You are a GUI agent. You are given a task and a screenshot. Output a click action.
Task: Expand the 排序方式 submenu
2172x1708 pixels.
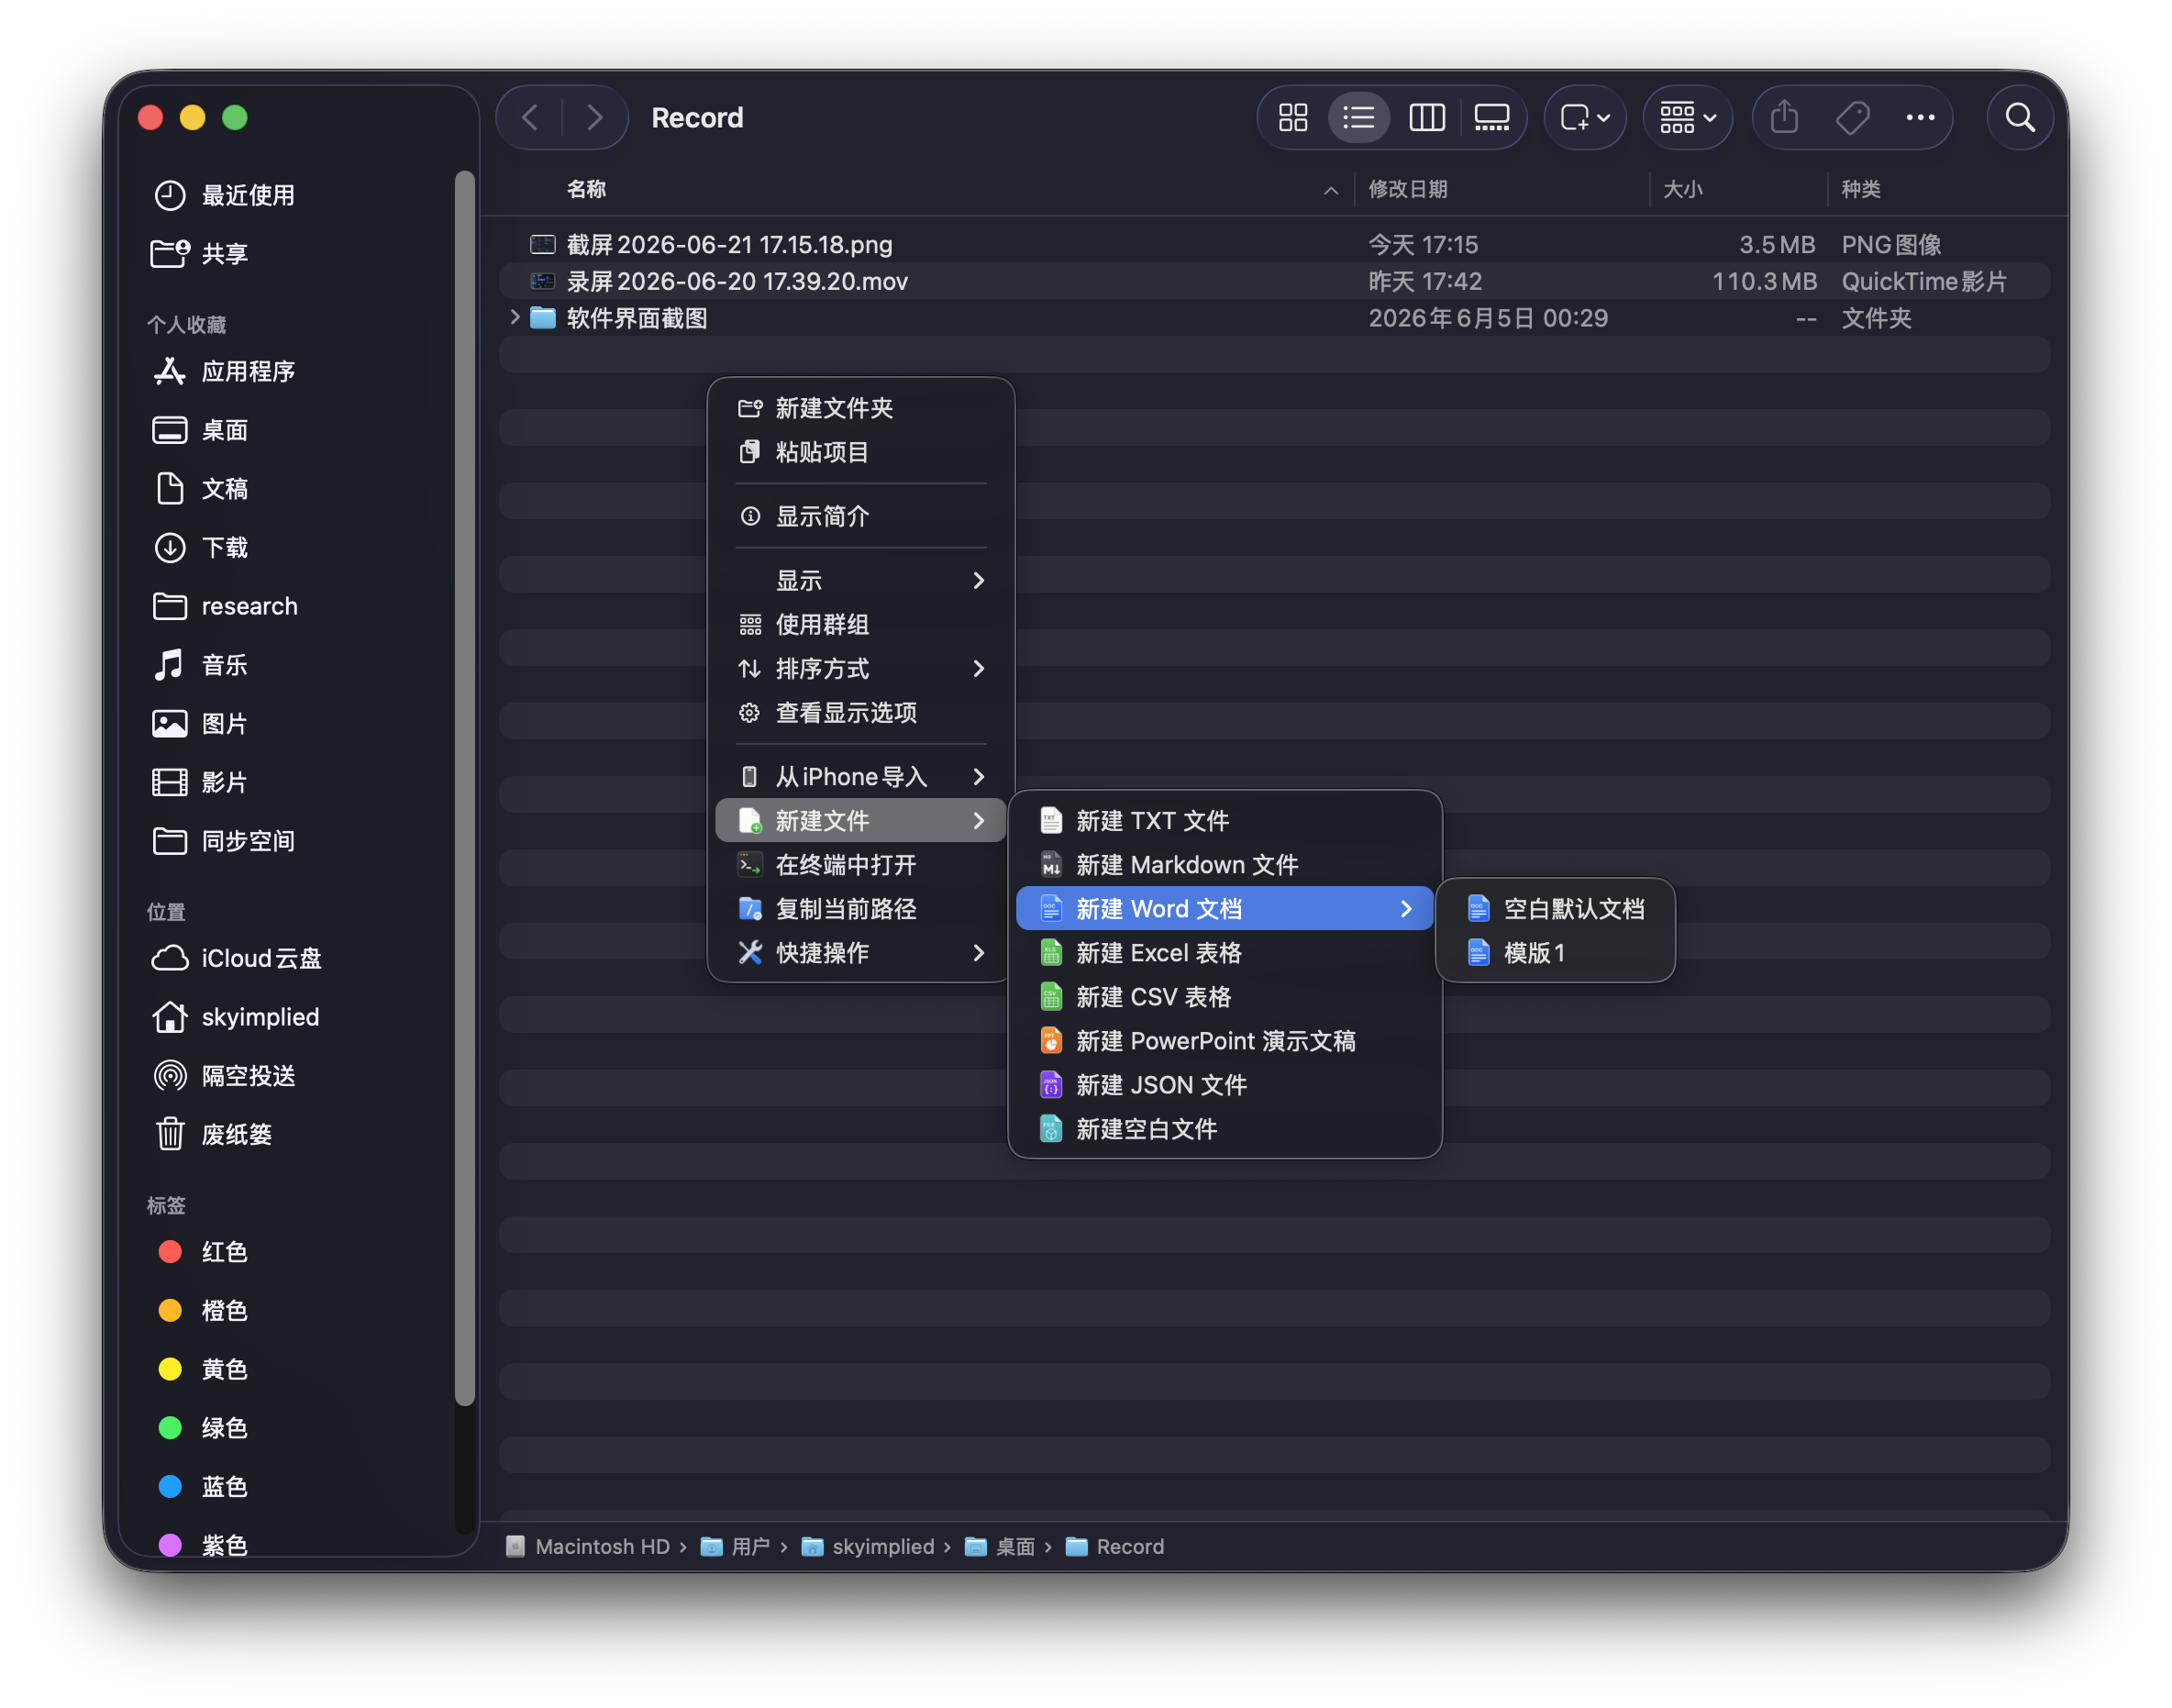click(861, 668)
